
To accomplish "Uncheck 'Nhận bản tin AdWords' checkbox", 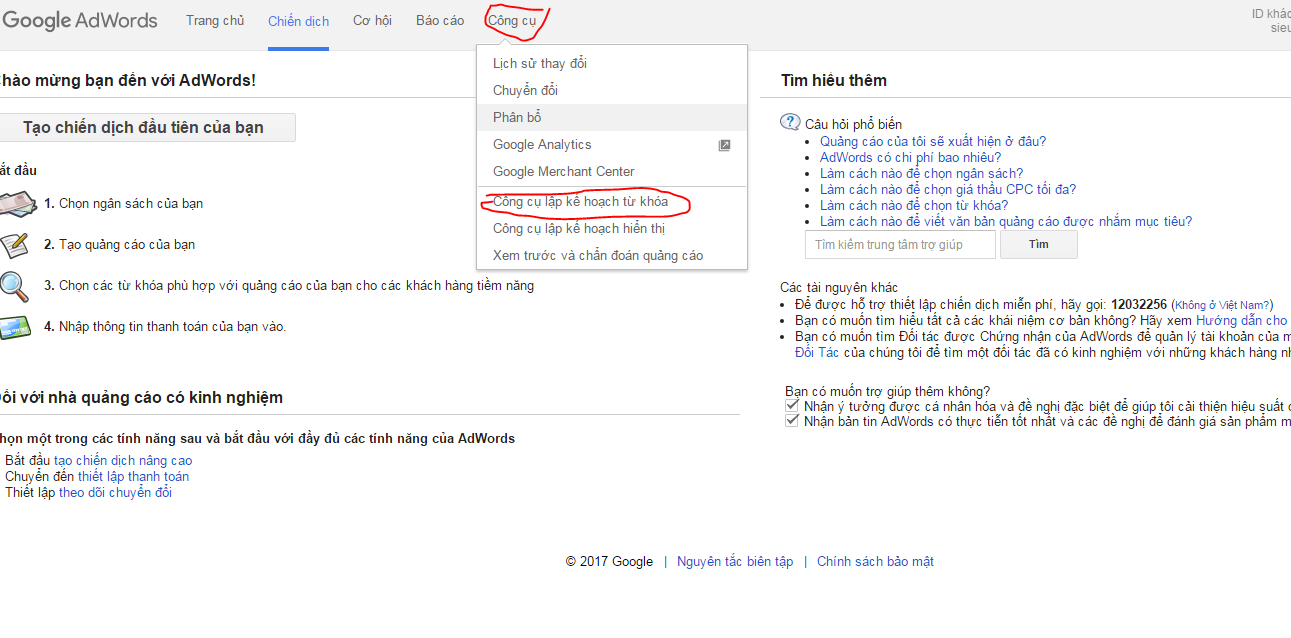I will click(x=792, y=422).
